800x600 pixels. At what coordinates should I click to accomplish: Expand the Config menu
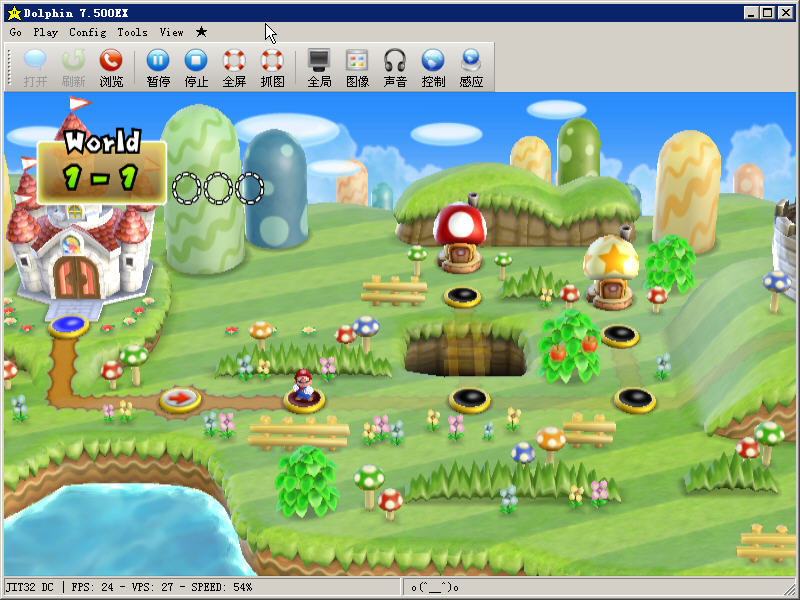tap(88, 32)
